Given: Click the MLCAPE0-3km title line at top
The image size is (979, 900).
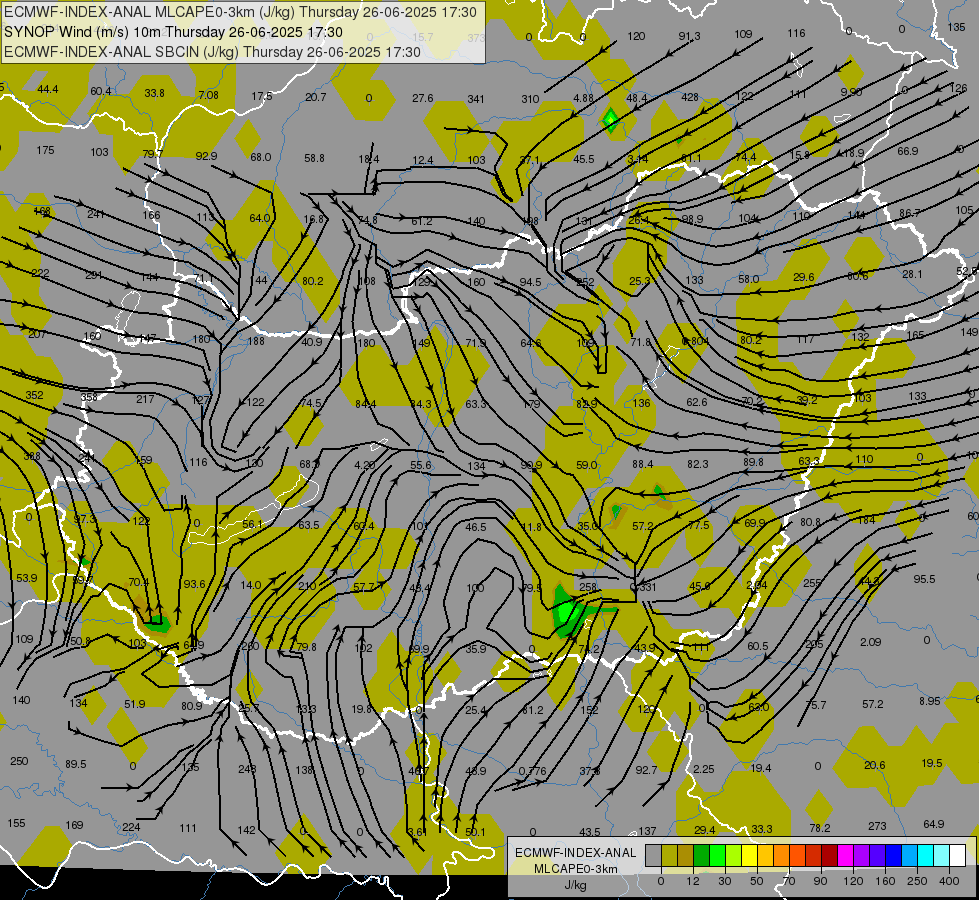Looking at the screenshot, I should pos(240,12).
